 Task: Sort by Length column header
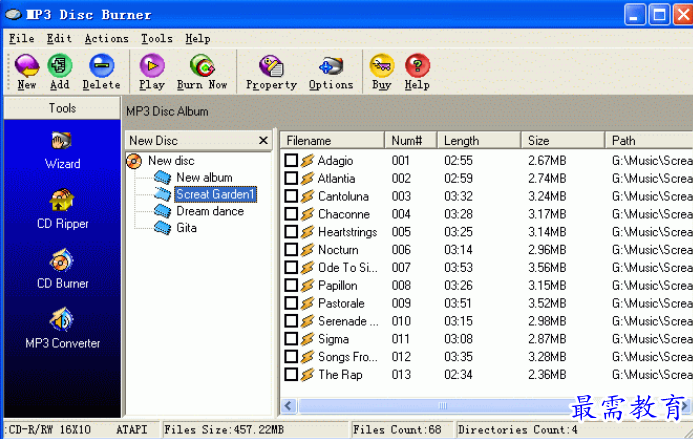tap(479, 141)
